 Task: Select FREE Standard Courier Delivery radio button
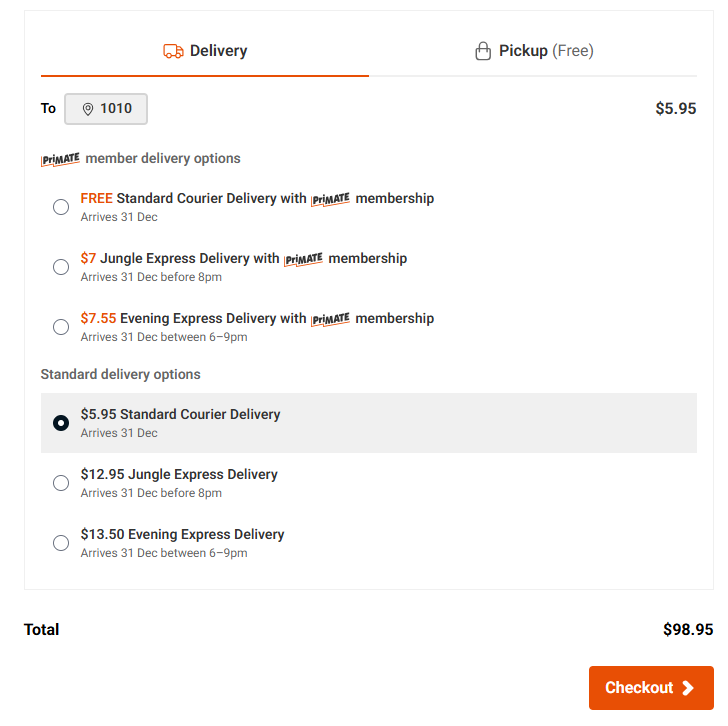[x=61, y=207]
